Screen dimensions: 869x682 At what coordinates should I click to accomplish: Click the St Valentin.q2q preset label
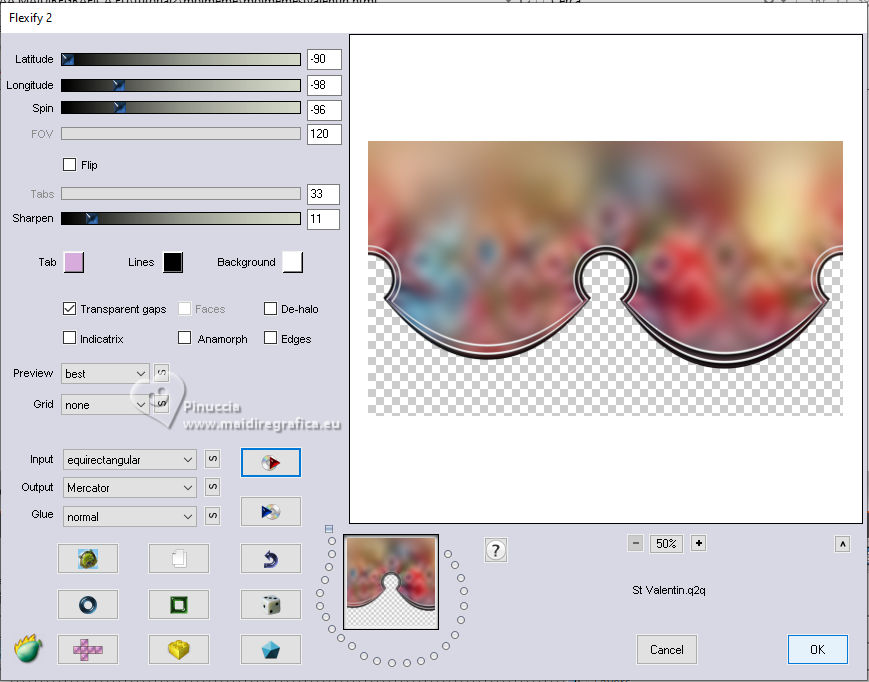669,590
